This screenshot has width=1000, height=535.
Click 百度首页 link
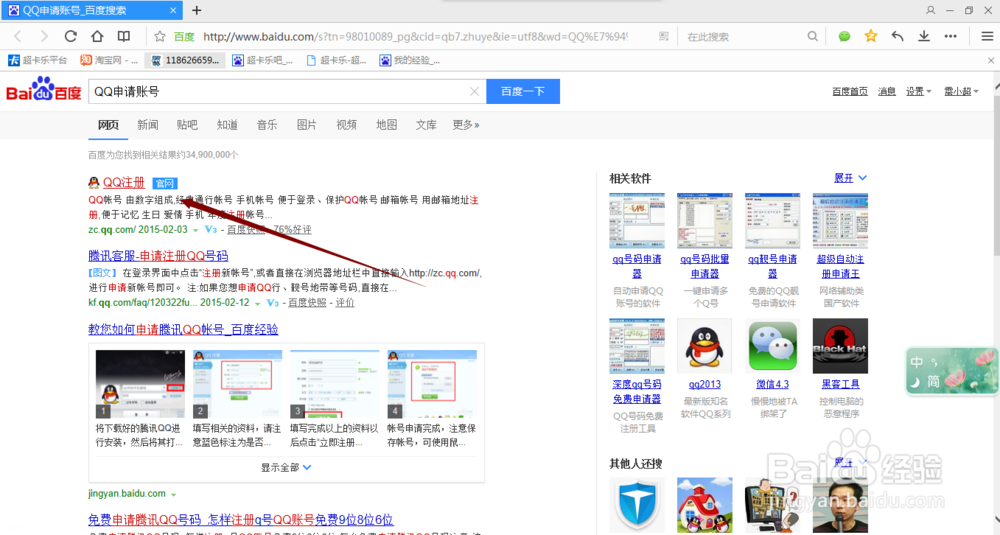coord(849,91)
